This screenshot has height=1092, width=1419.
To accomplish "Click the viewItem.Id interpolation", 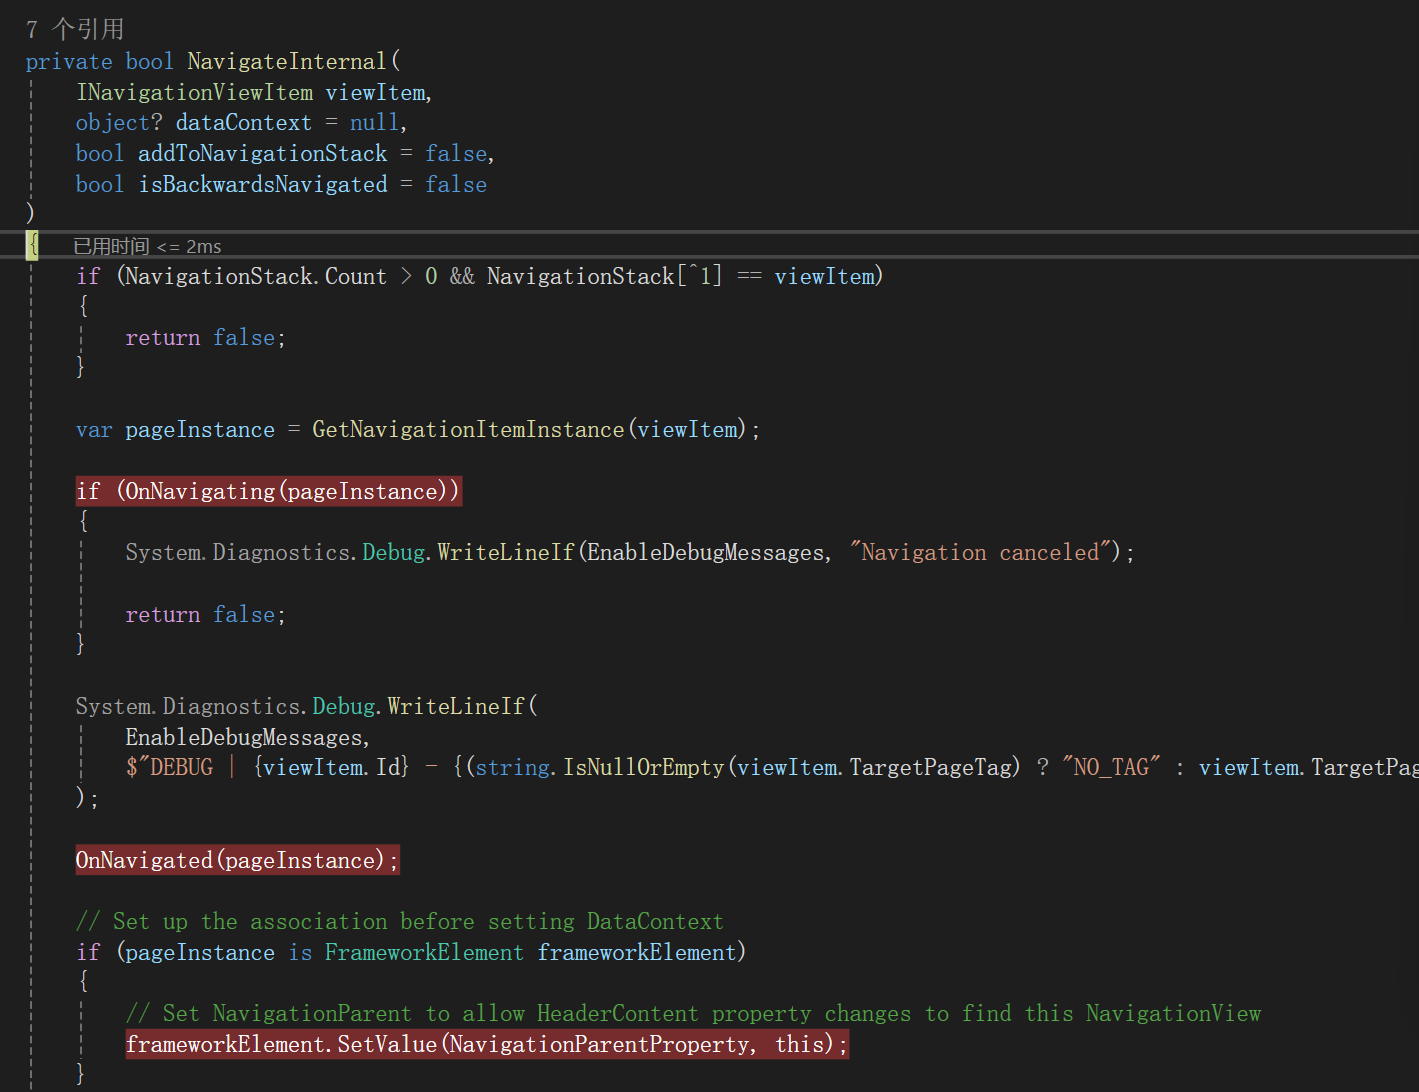I will click(x=331, y=768).
